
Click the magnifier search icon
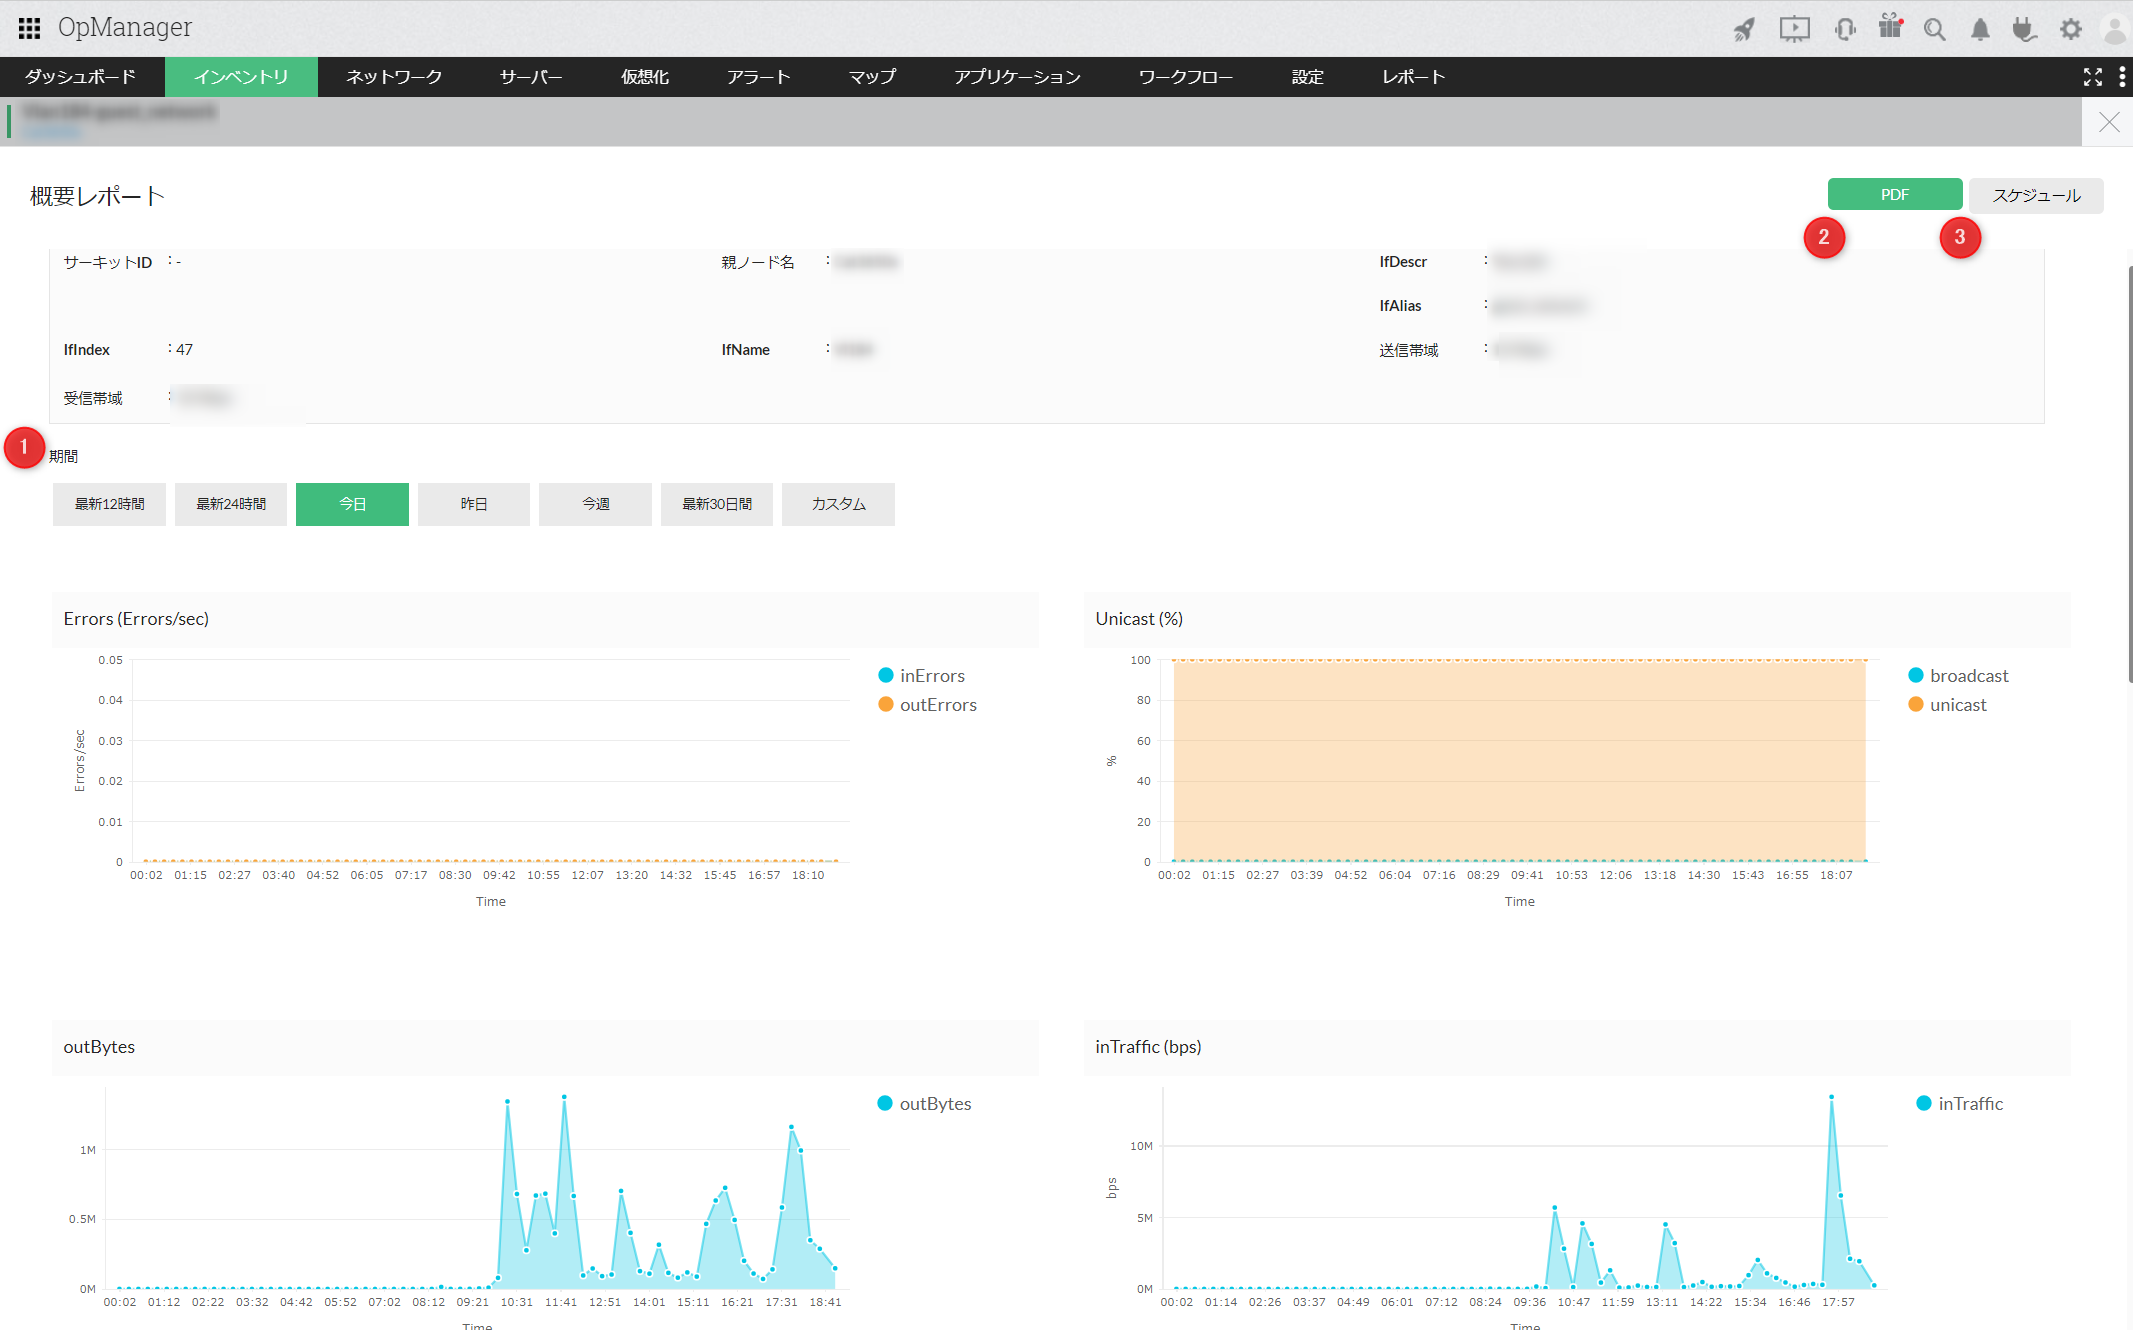[1934, 29]
